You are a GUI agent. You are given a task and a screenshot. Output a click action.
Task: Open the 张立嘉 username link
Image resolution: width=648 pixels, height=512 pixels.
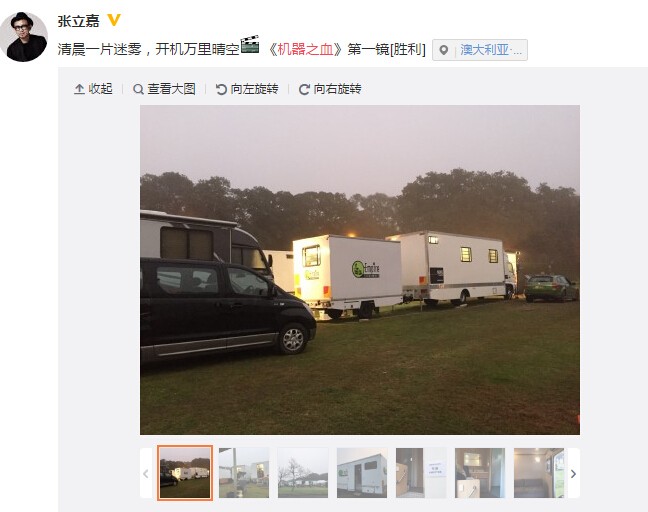pos(79,21)
